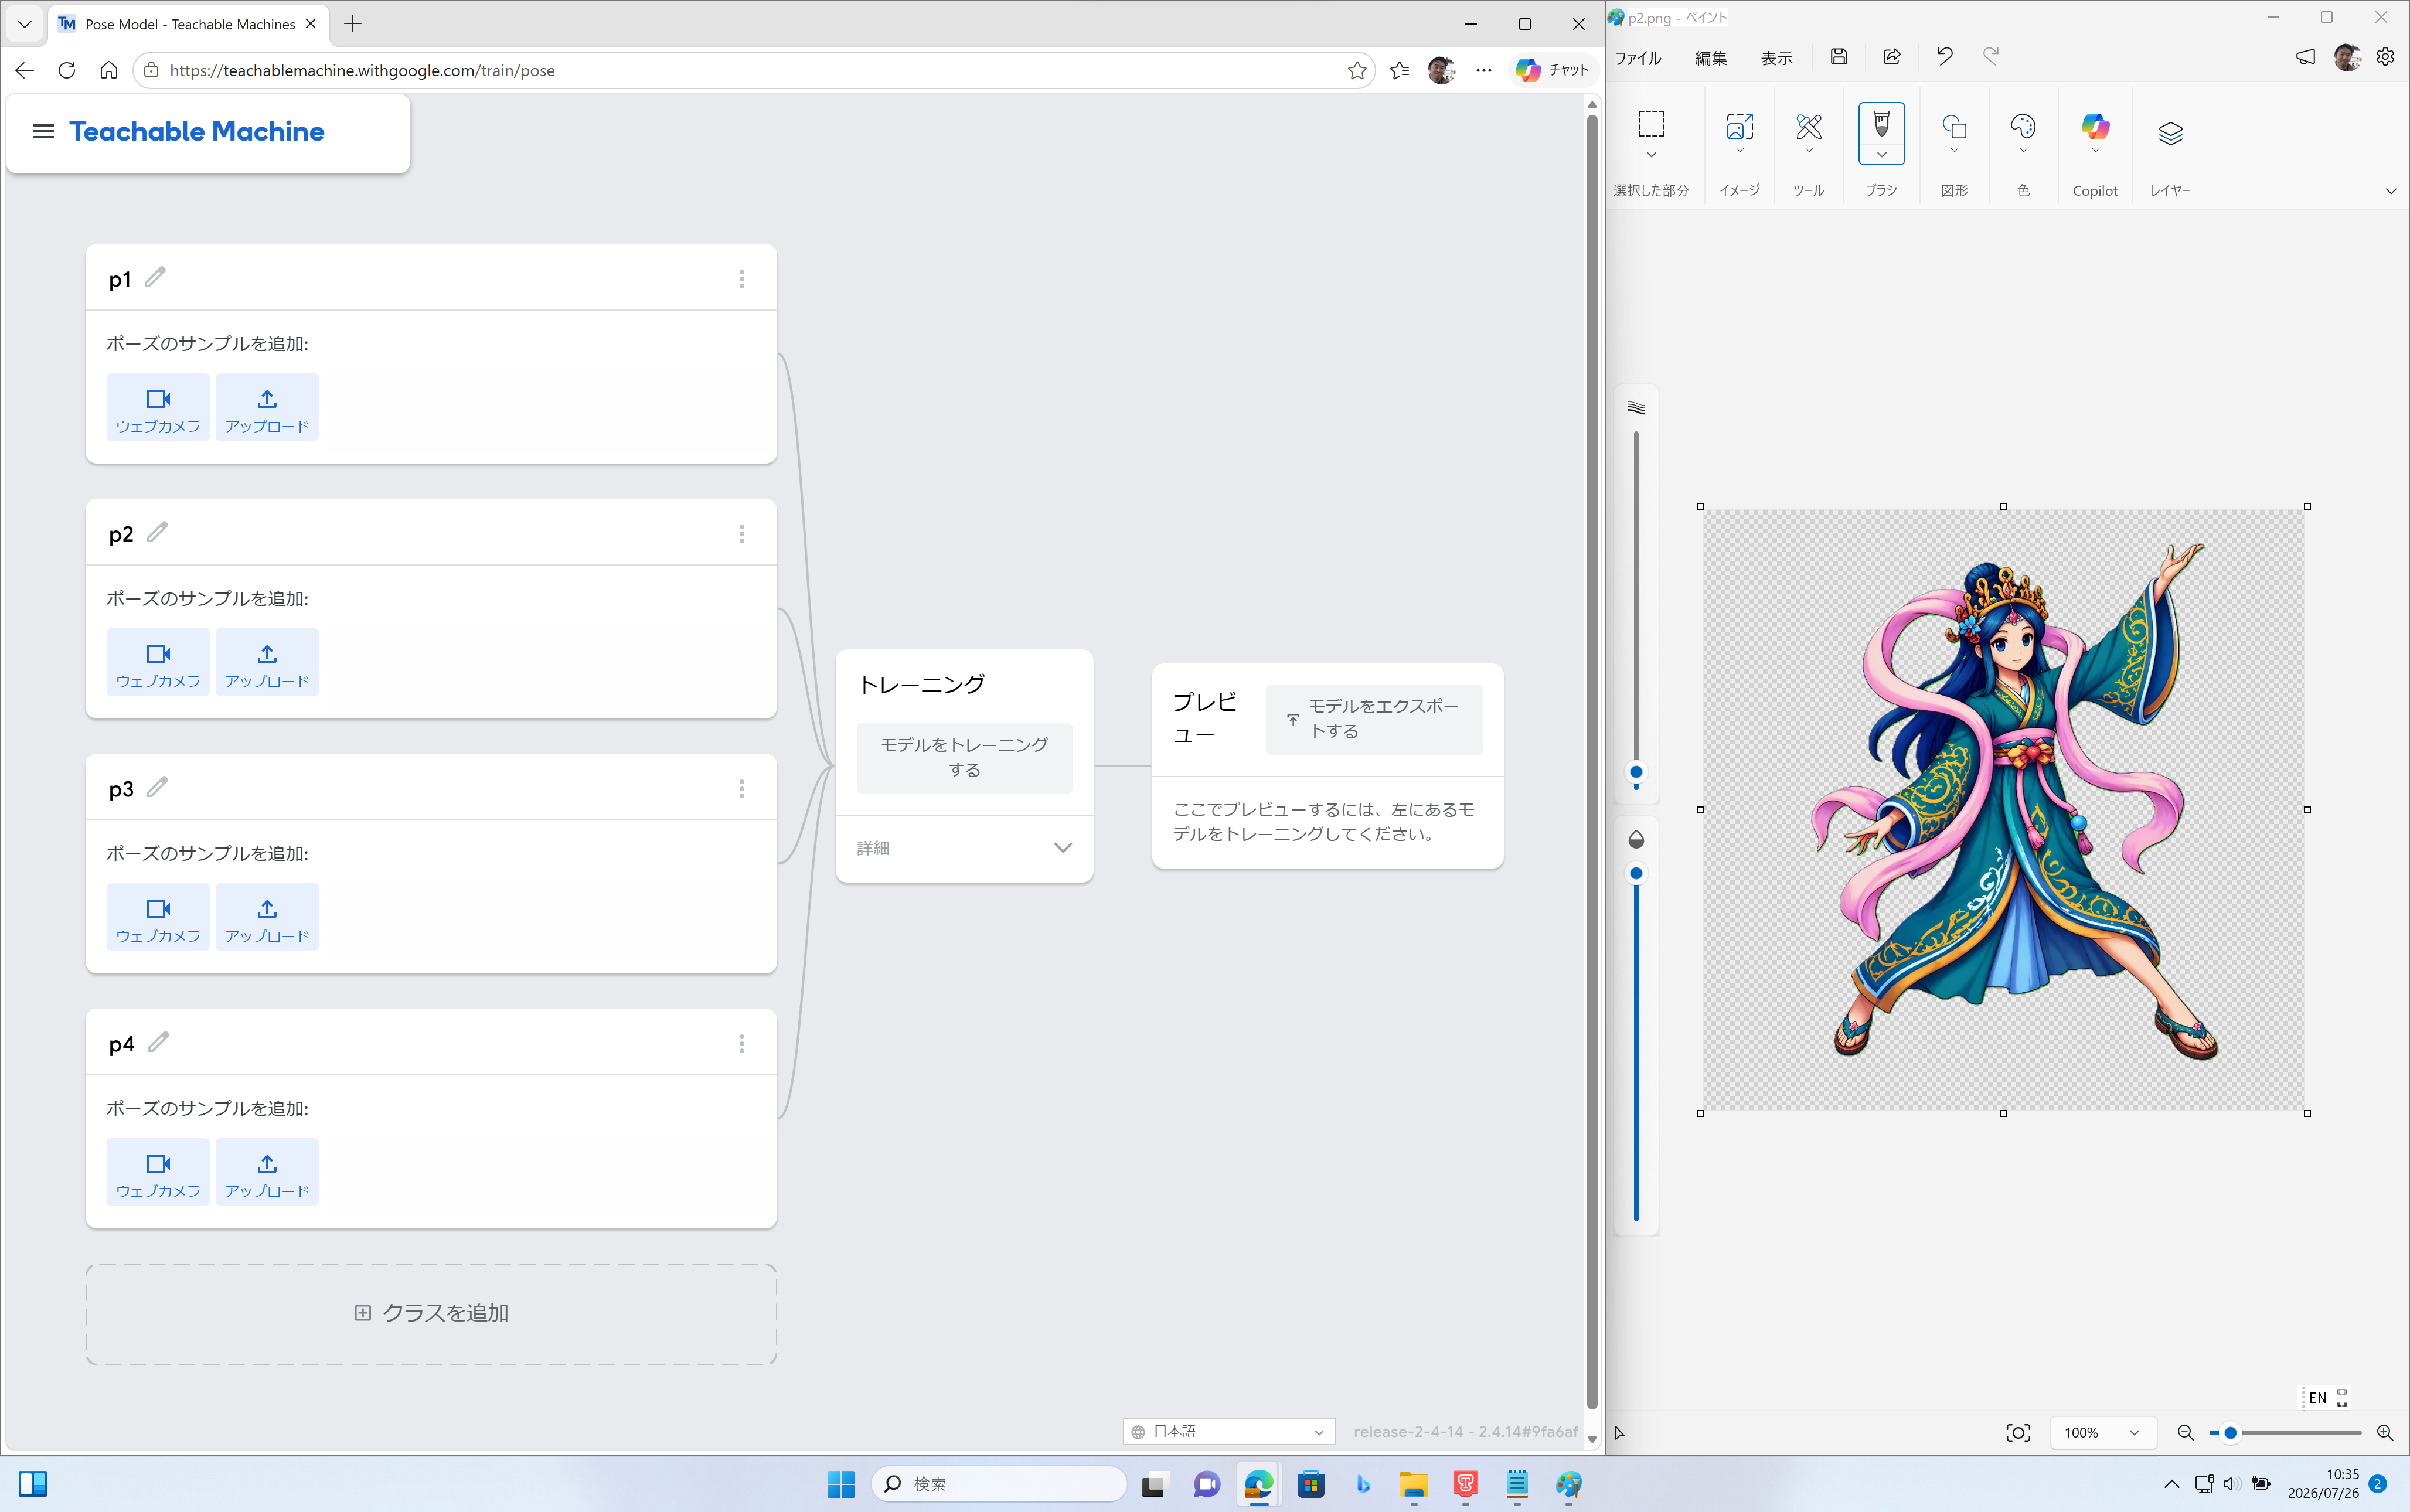Open p4 class options three-dot menu
The width and height of the screenshot is (2410, 1512).
[742, 1044]
